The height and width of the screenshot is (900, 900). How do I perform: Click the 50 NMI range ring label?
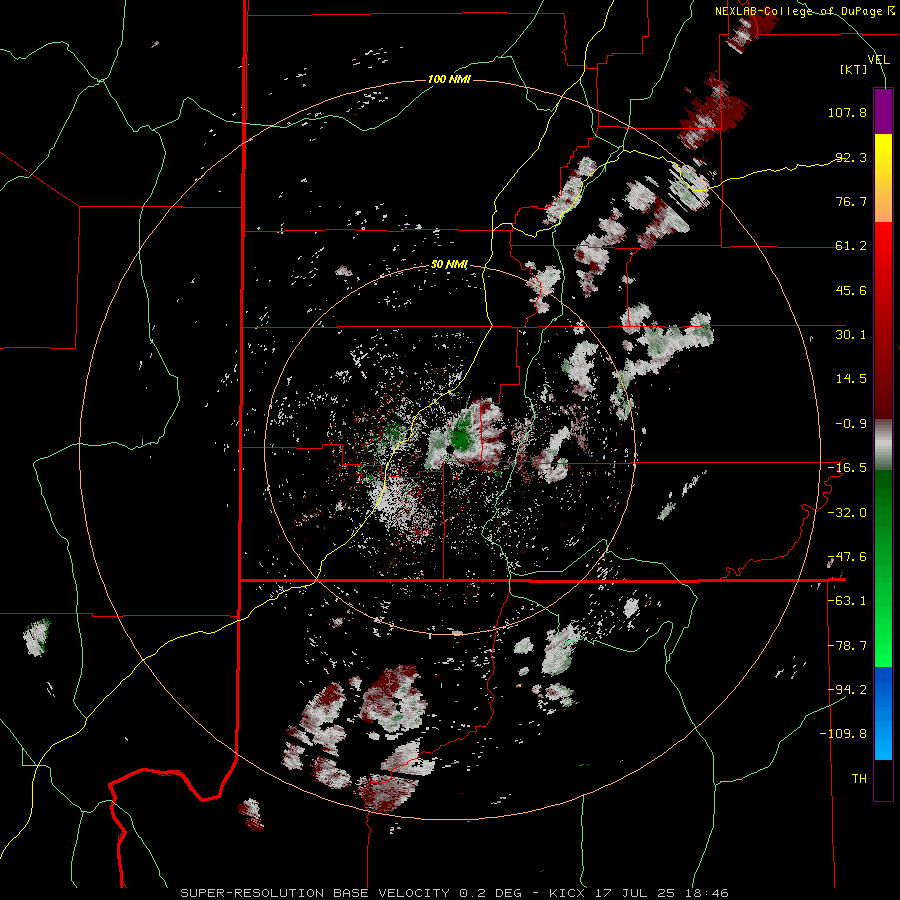pyautogui.click(x=449, y=265)
